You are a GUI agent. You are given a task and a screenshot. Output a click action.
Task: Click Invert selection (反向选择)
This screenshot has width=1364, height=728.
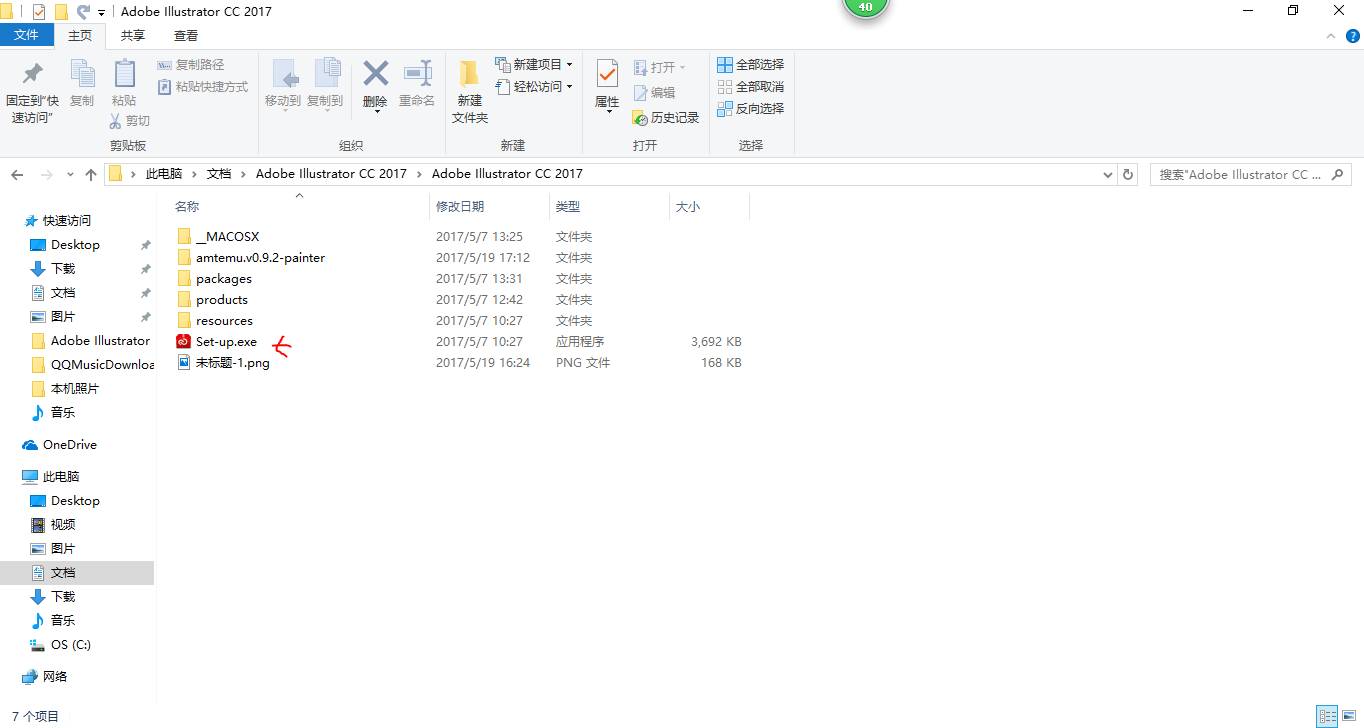point(751,108)
